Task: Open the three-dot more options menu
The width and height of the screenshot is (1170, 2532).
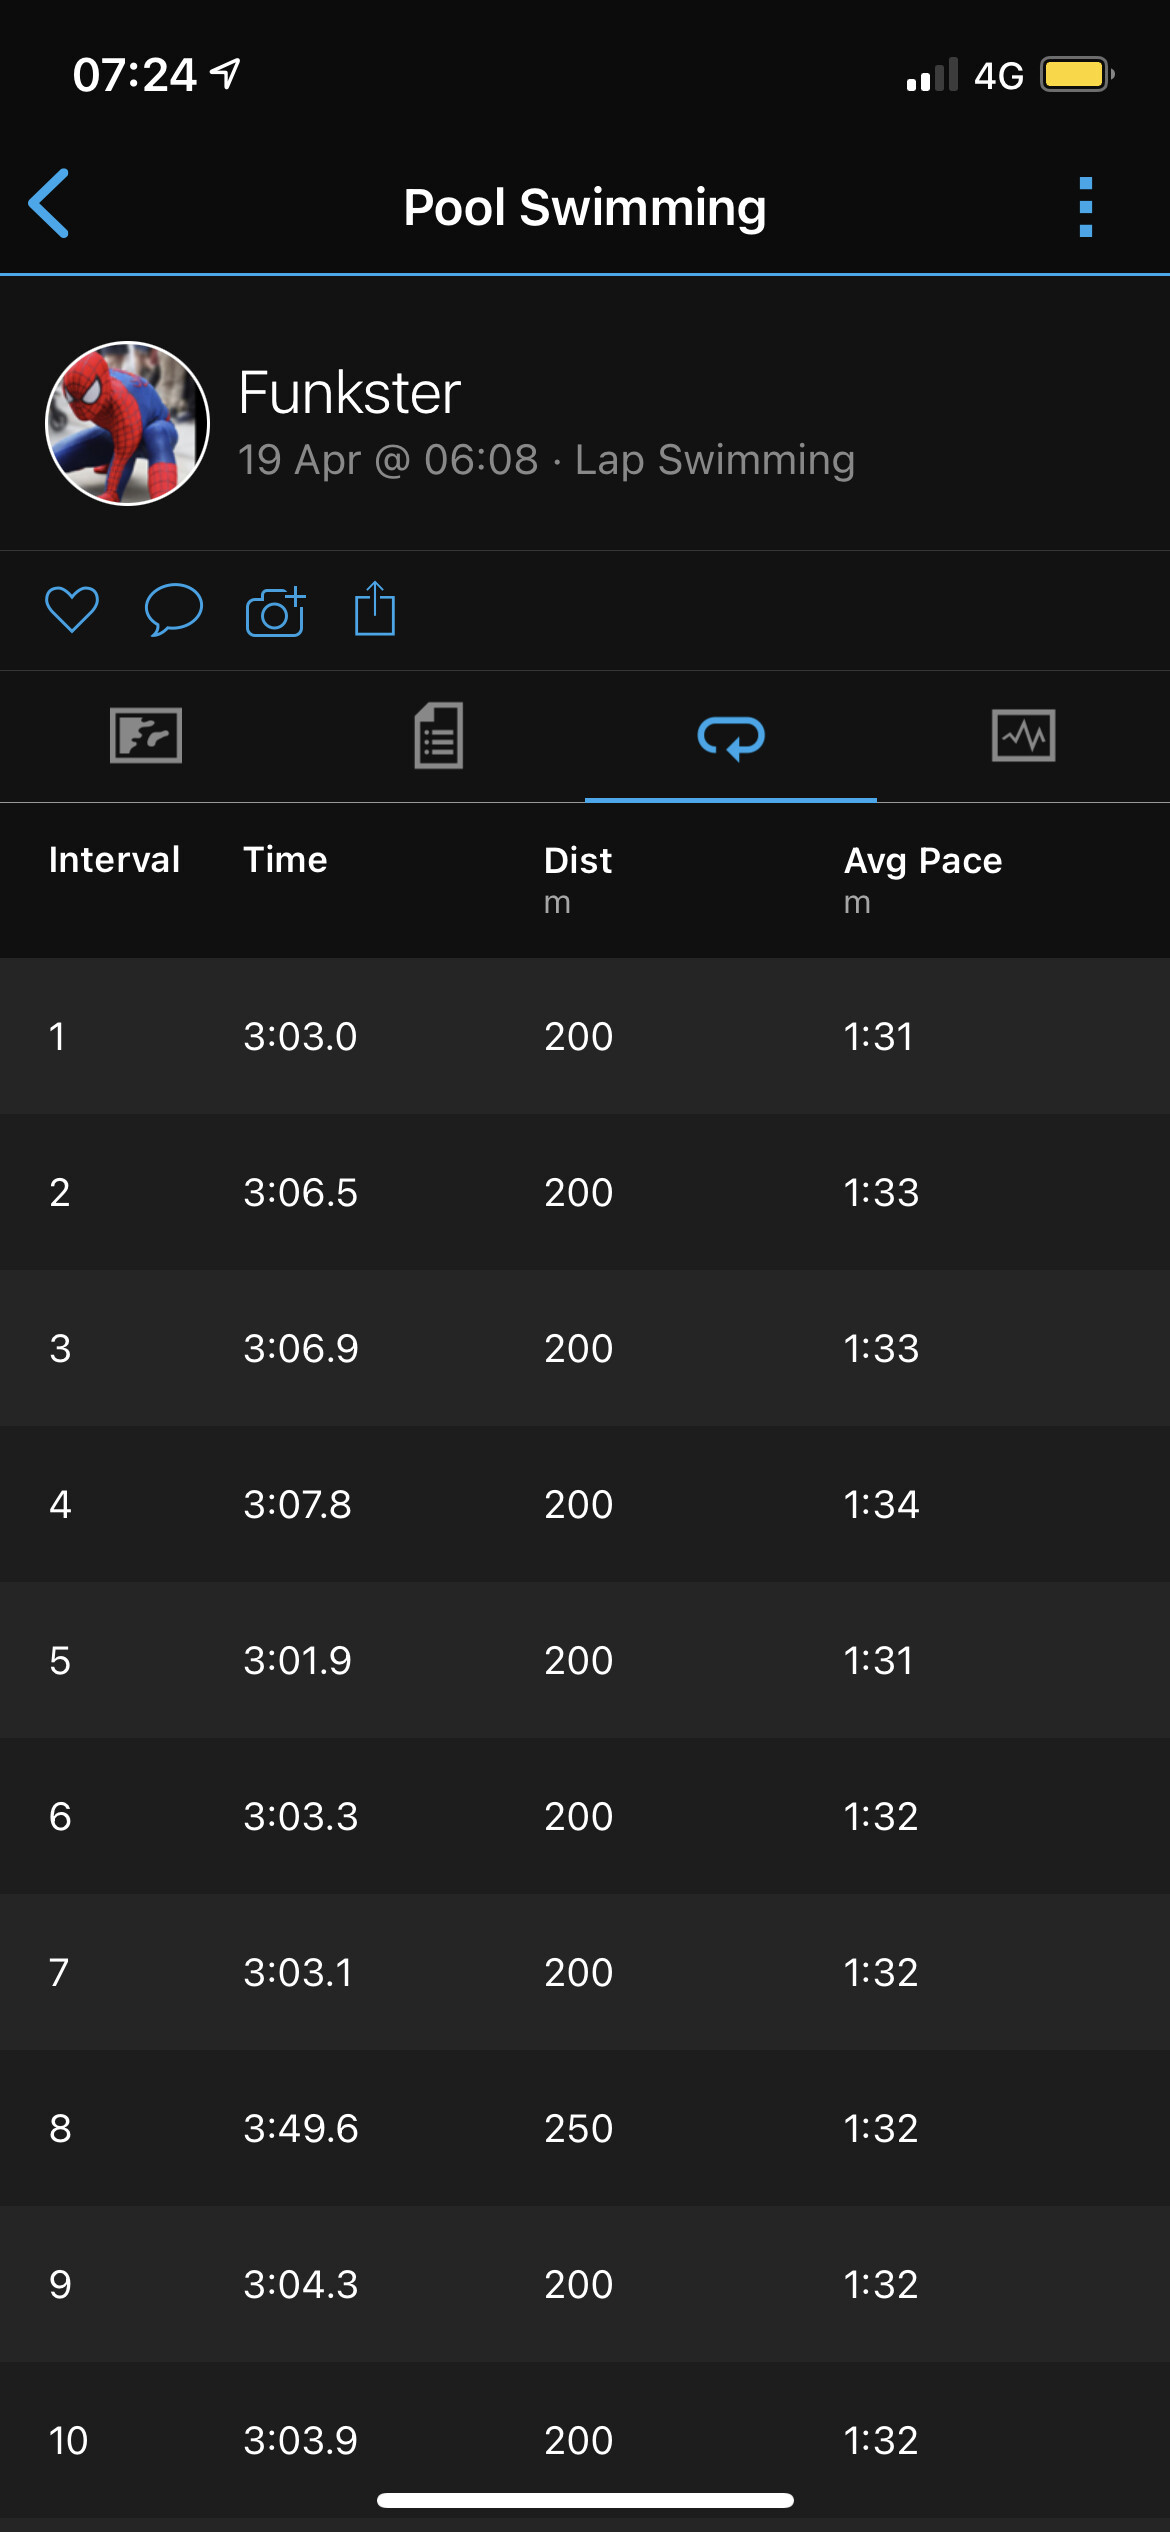Action: click(1086, 207)
